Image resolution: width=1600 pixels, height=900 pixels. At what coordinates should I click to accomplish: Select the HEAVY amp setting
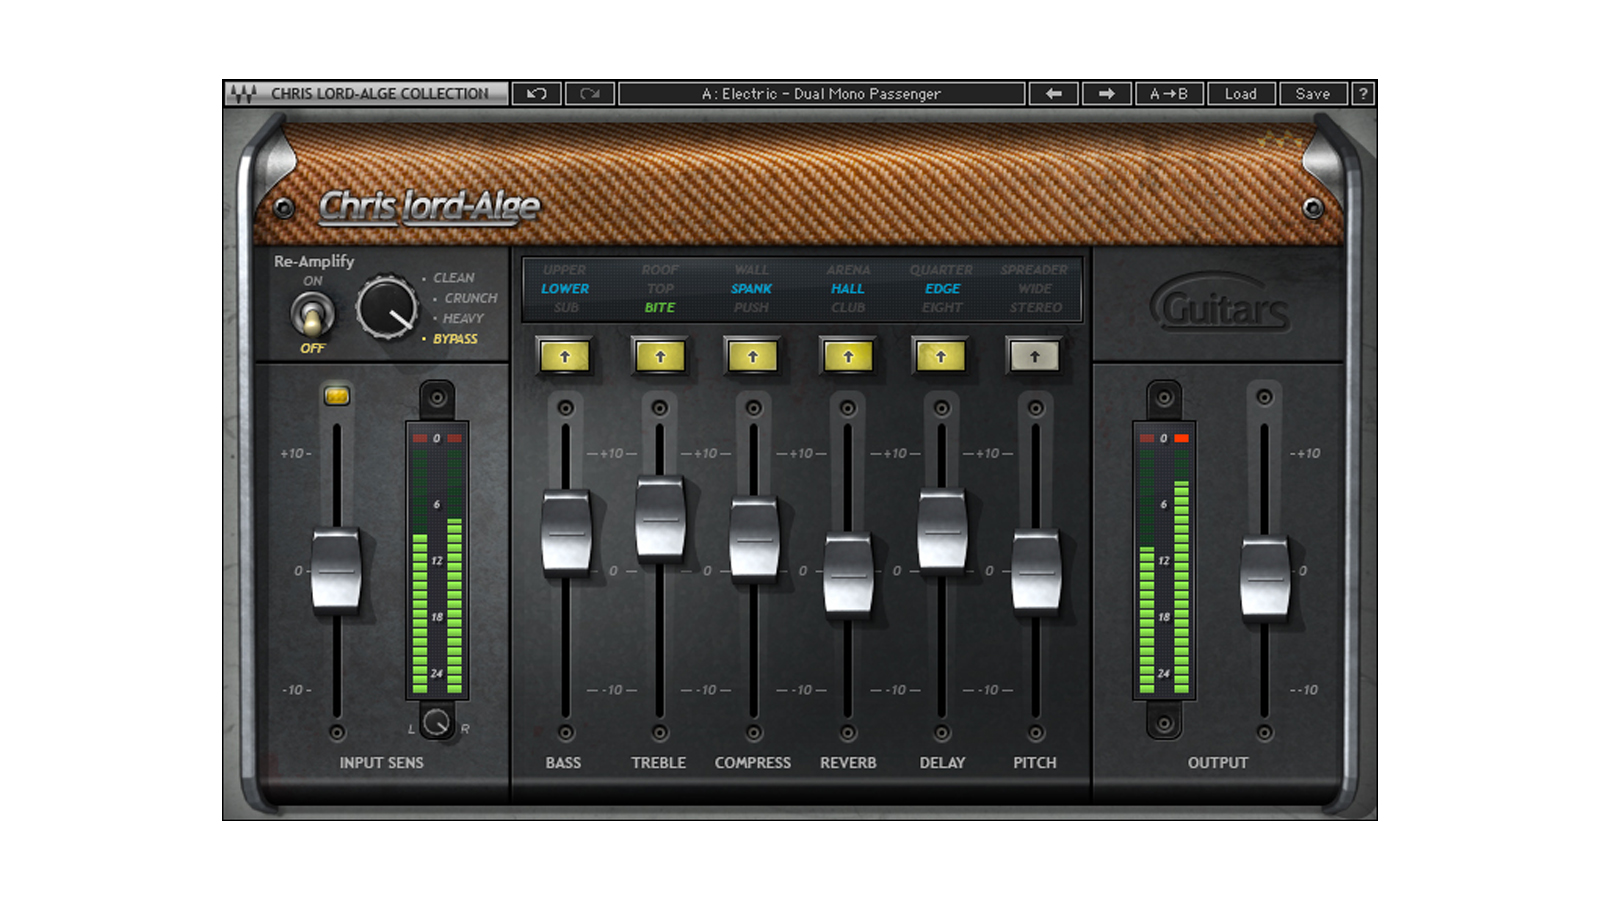tap(463, 318)
